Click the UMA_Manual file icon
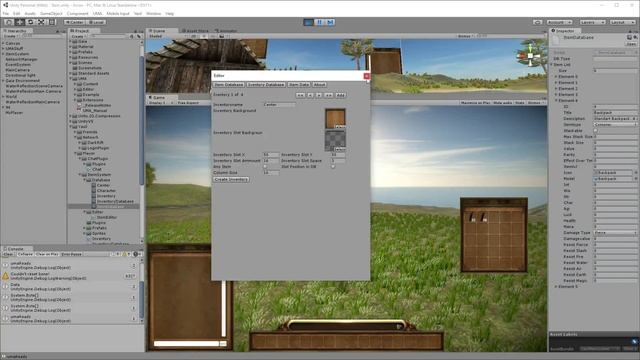This screenshot has width=640, height=360. pos(80,110)
